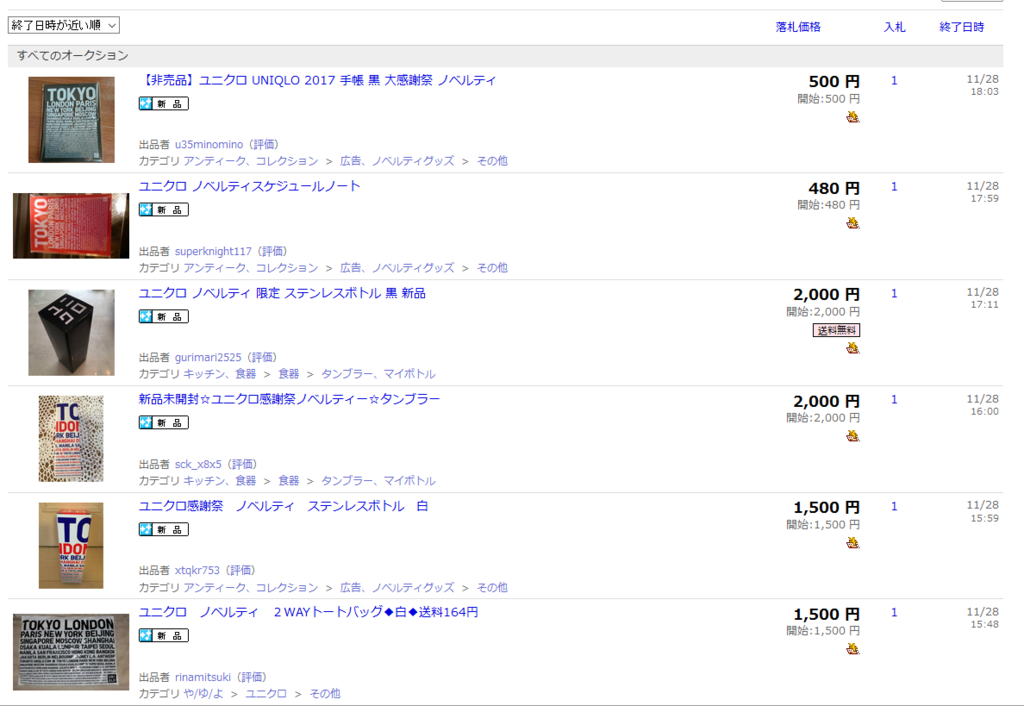Click the 新品 icon under ノベルティスケジュールノート listing

coord(163,210)
